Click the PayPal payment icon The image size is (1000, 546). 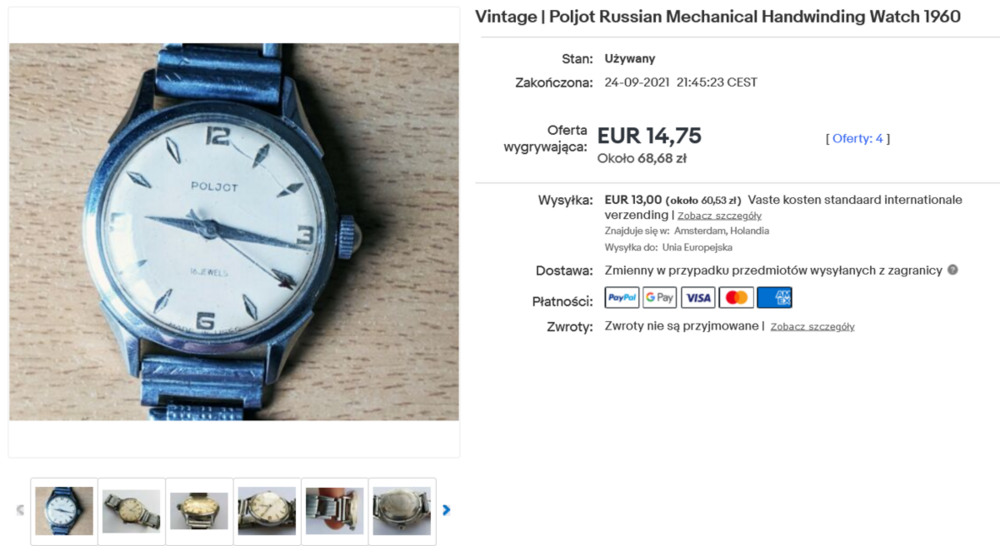coord(622,297)
